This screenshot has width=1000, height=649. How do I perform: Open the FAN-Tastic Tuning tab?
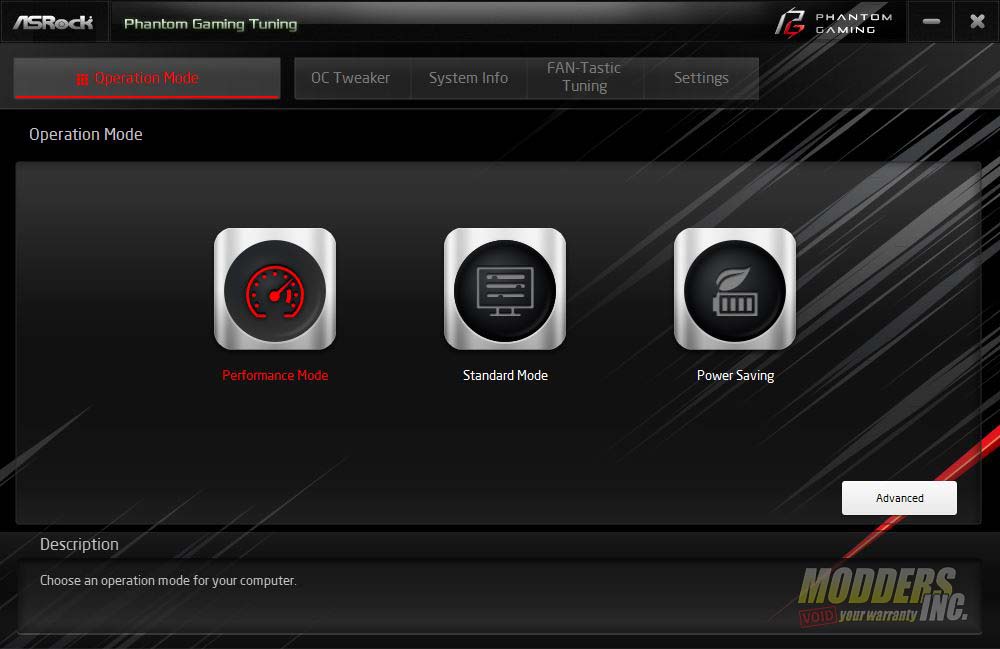click(x=584, y=78)
